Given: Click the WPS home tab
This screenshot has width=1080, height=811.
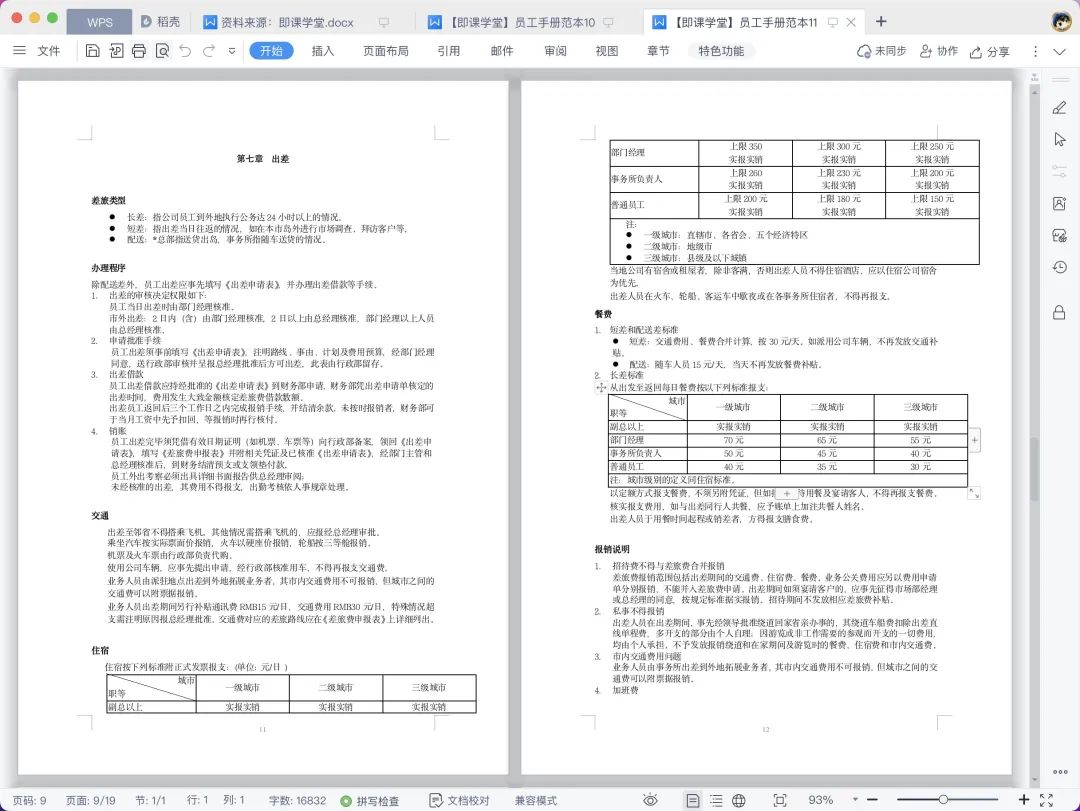Looking at the screenshot, I should click(99, 22).
